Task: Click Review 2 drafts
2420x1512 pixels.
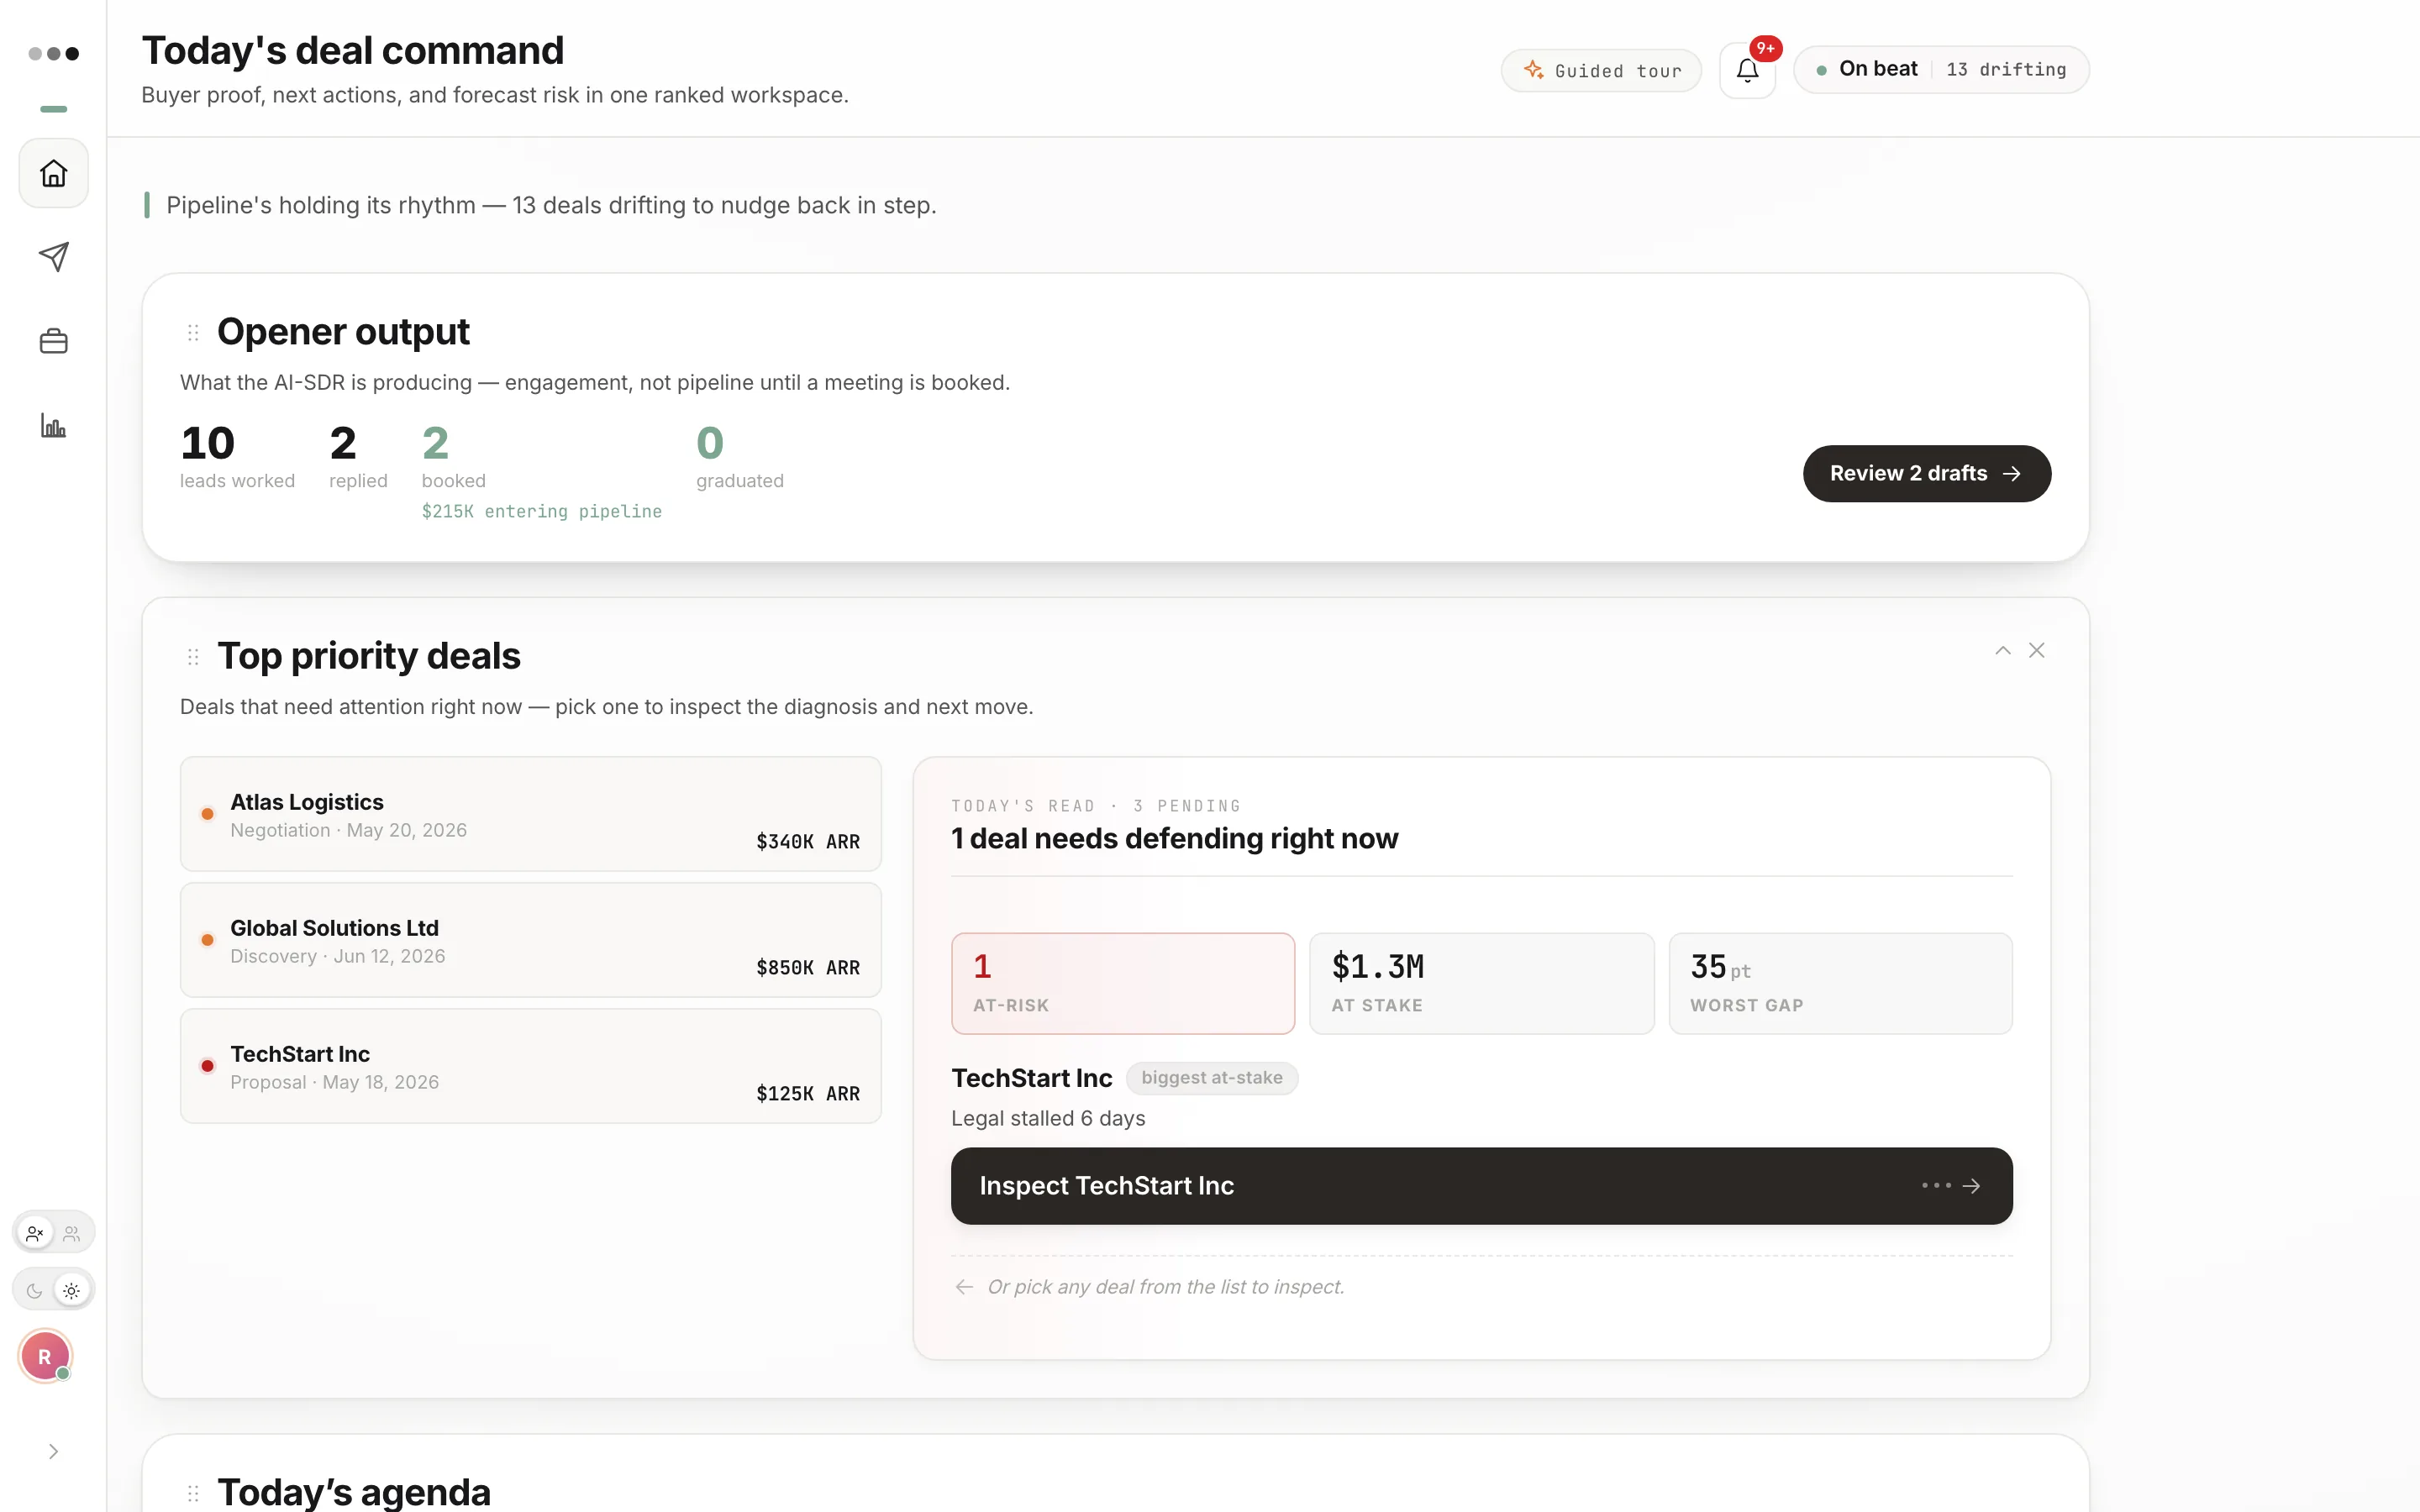Action: [x=1926, y=473]
